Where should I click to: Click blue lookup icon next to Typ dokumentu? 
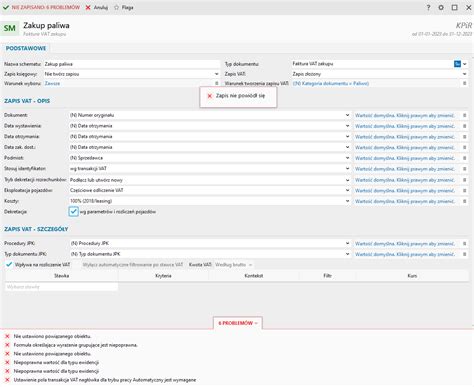click(457, 64)
